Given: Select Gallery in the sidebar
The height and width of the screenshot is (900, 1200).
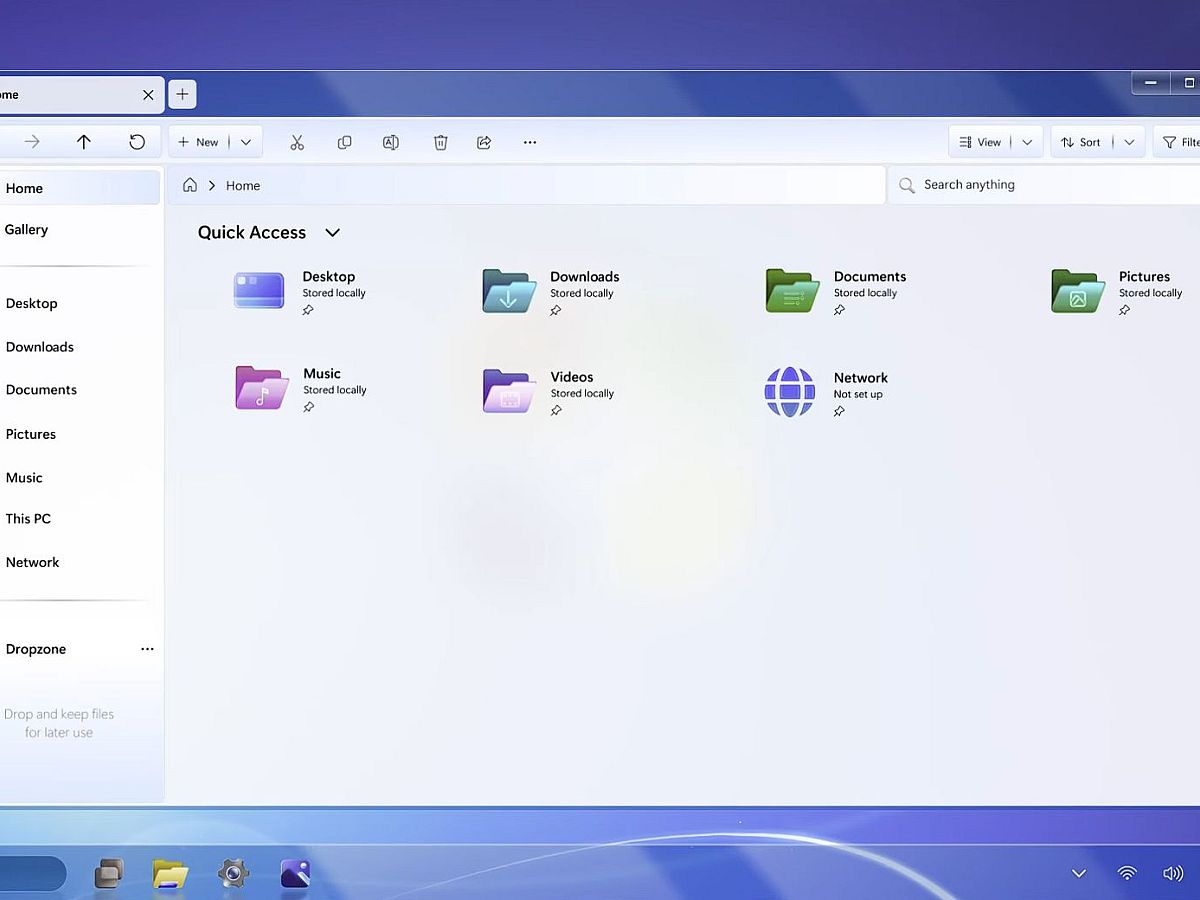Looking at the screenshot, I should point(26,230).
